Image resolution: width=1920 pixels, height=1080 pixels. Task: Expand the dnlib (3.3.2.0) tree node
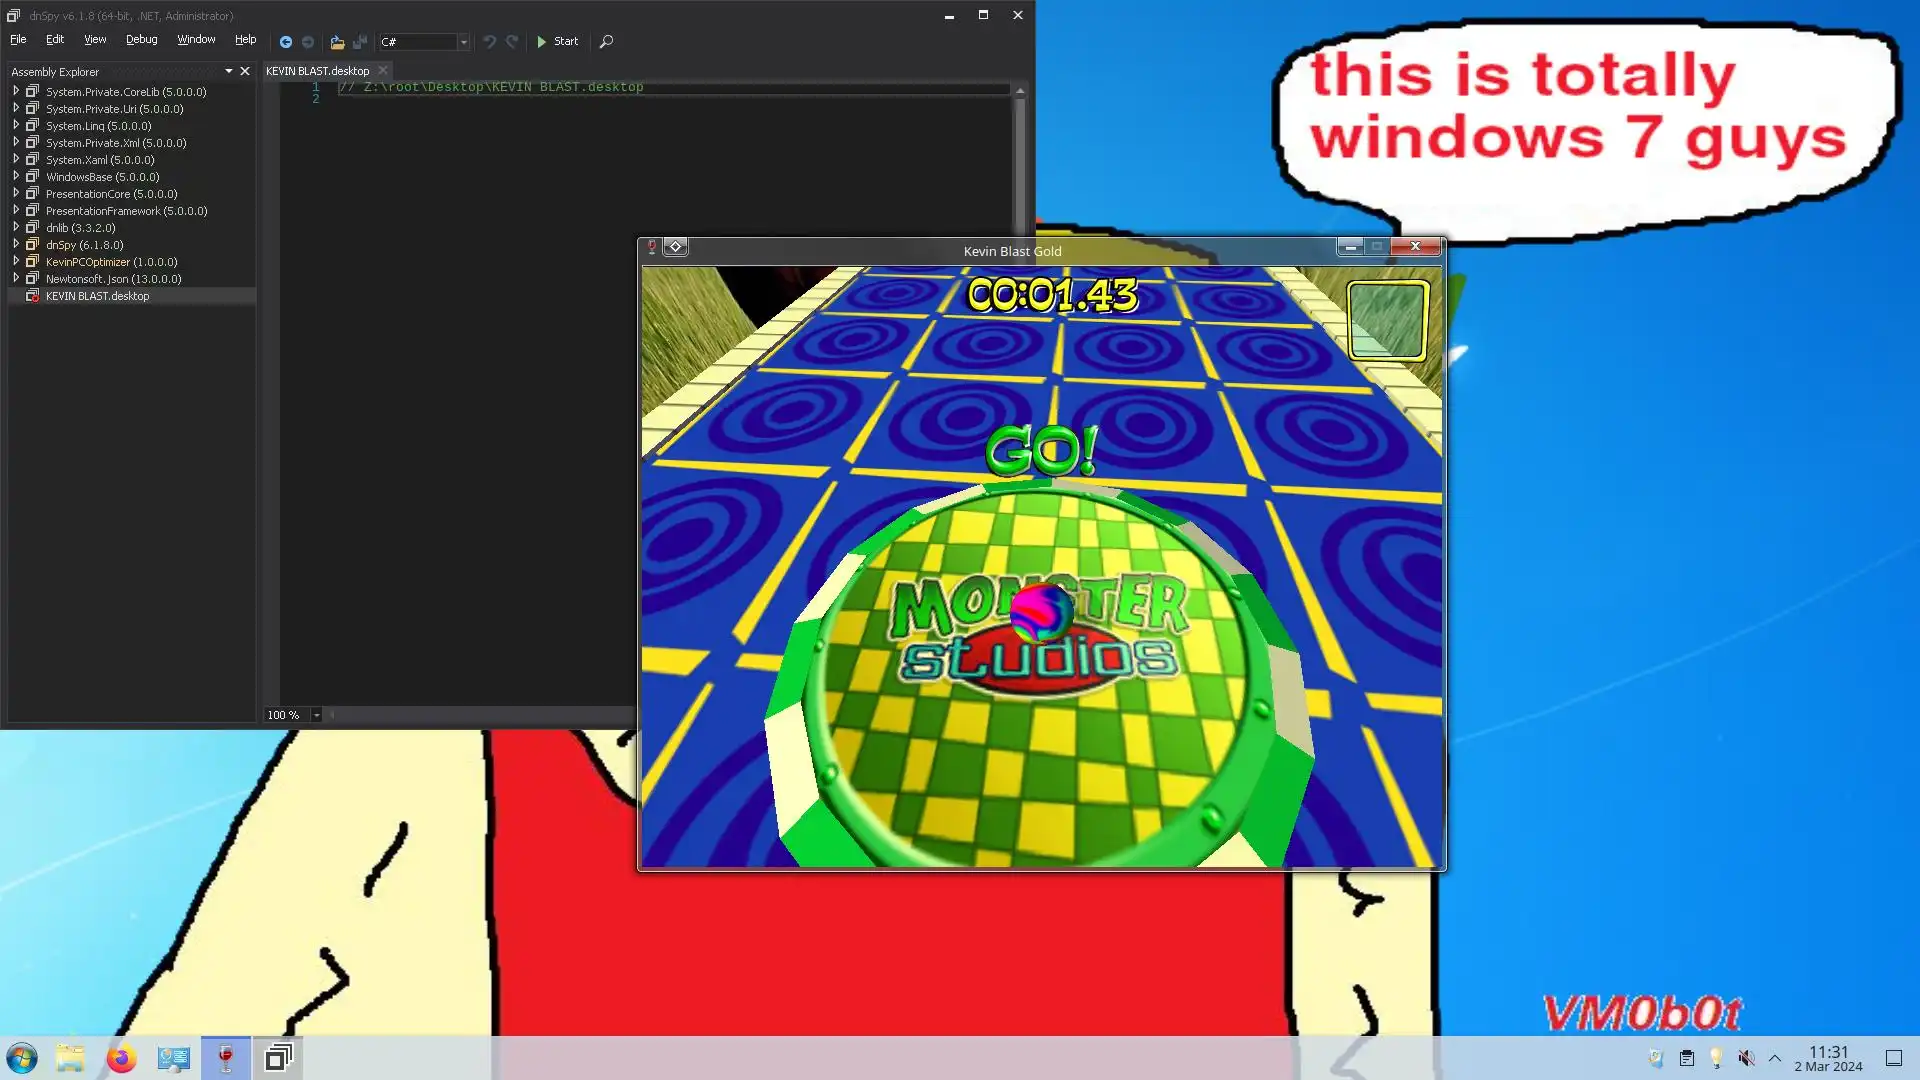16,228
